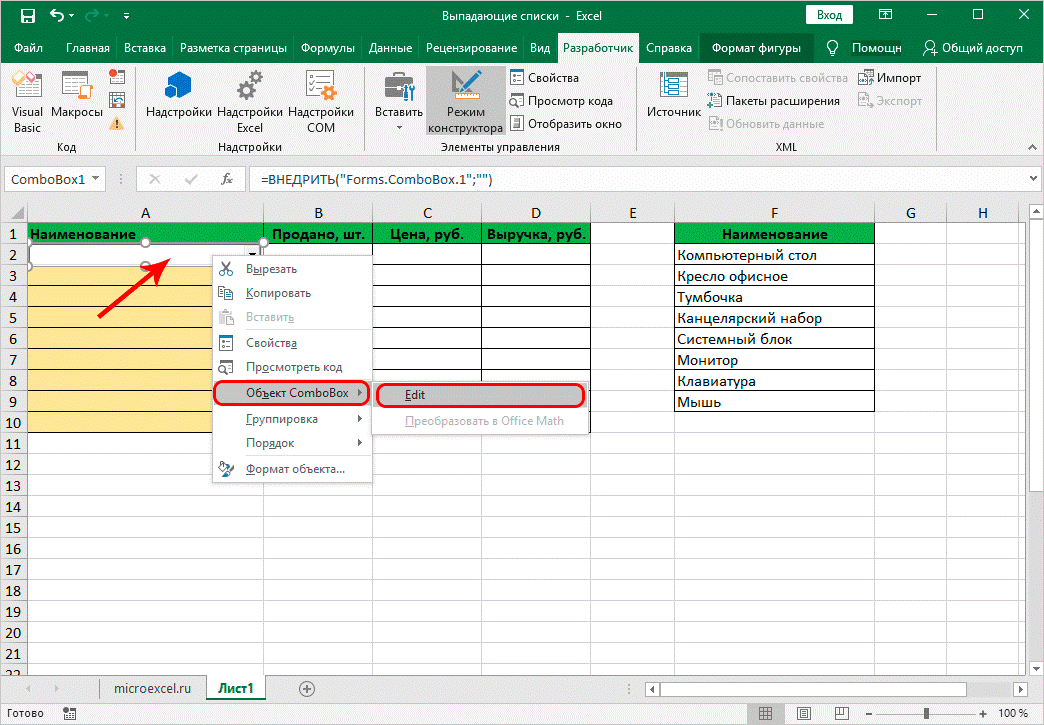Switch to the Формулы ribbon tab
Viewport: 1044px width, 725px height.
pos(327,48)
